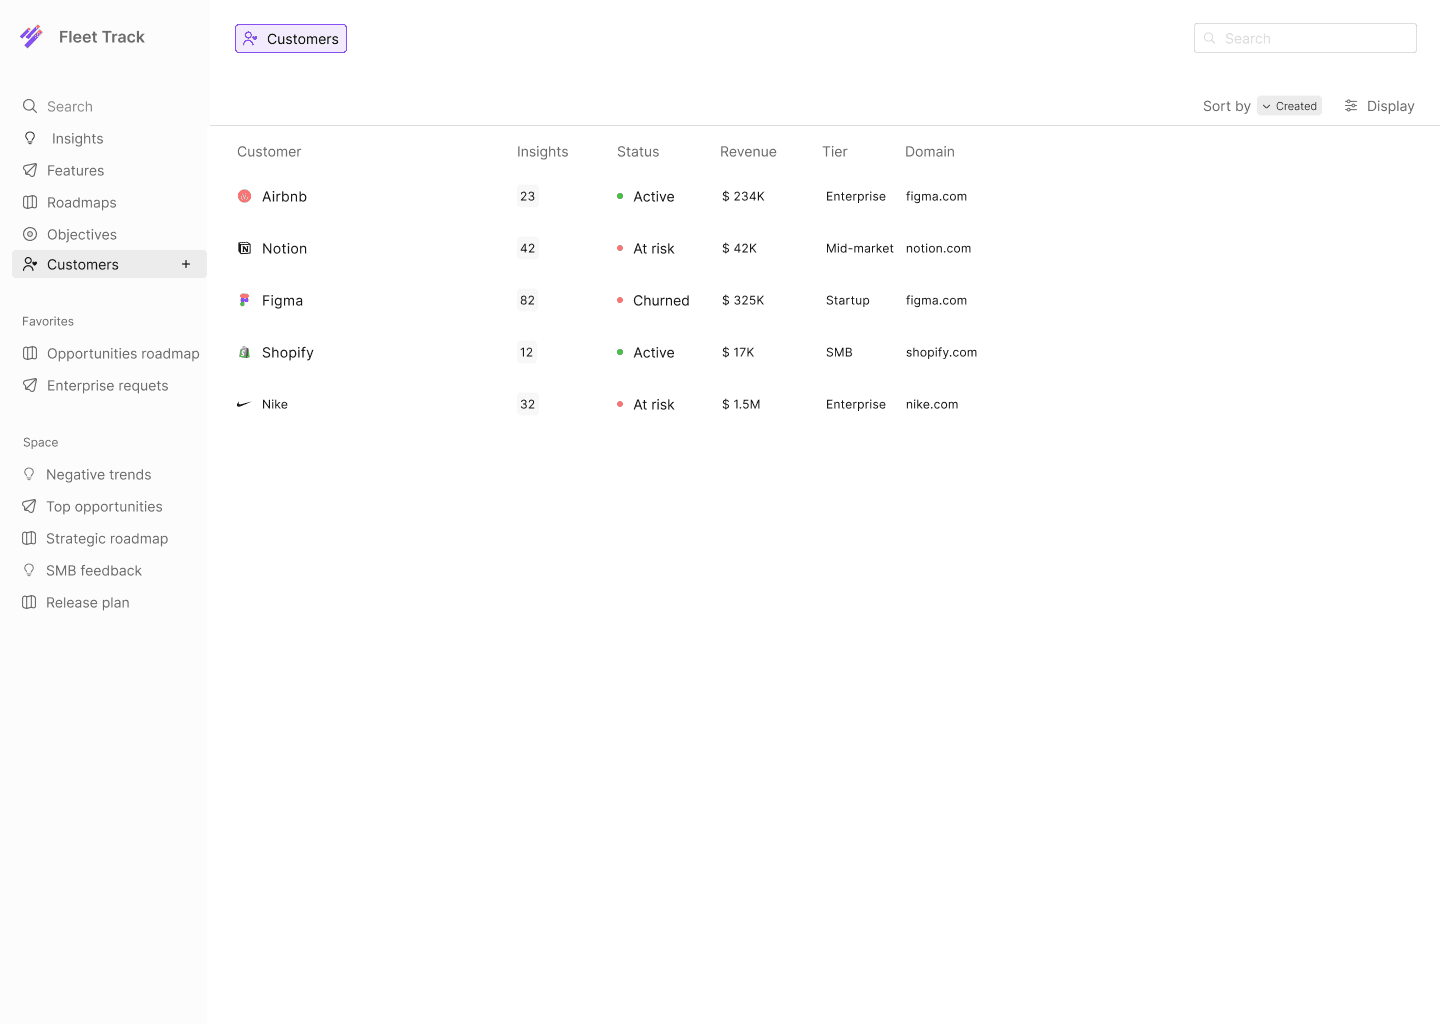Open Negative trends under Space
The width and height of the screenshot is (1440, 1024).
(x=98, y=474)
